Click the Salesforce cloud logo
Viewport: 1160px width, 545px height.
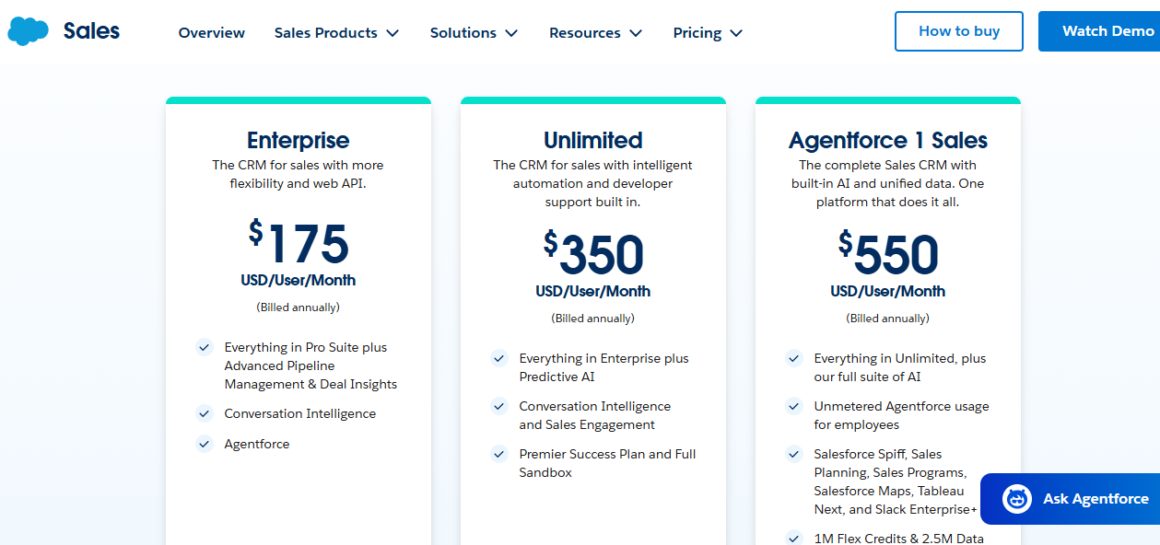point(28,31)
